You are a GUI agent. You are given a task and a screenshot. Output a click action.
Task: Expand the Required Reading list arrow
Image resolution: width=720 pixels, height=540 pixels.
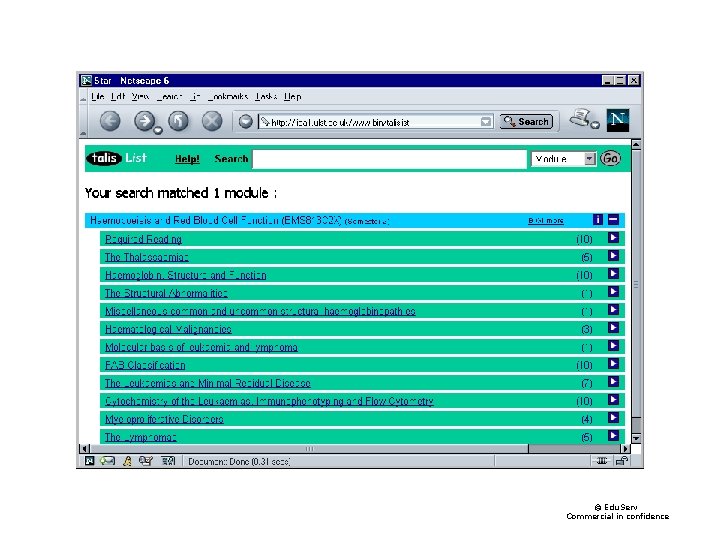613,237
